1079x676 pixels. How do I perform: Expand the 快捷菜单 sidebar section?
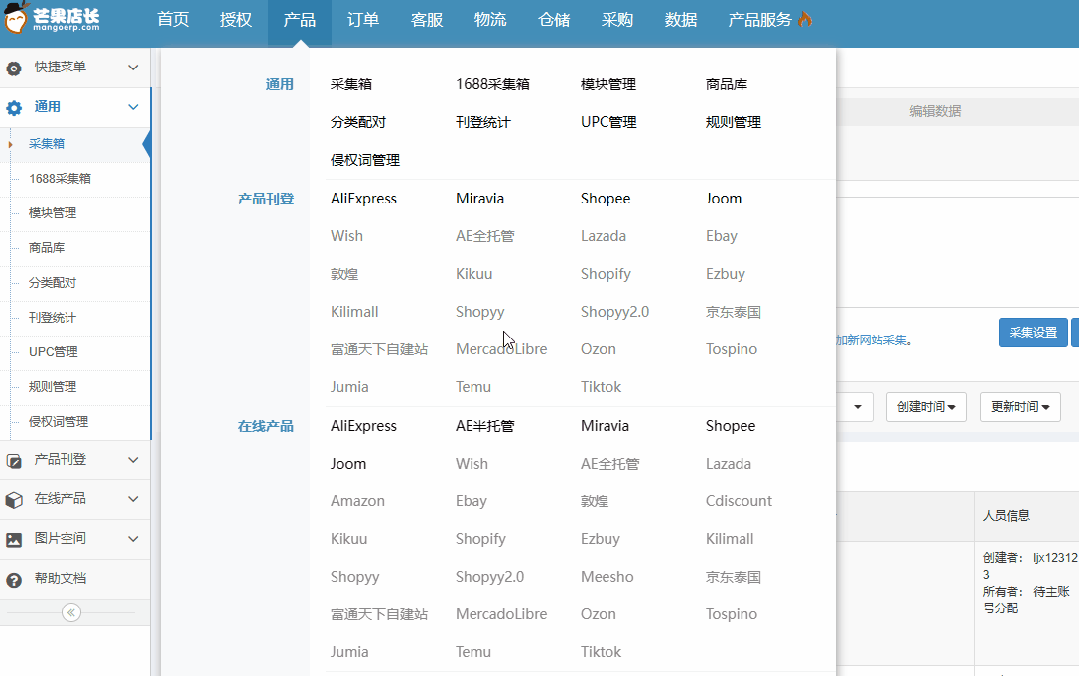click(x=133, y=67)
